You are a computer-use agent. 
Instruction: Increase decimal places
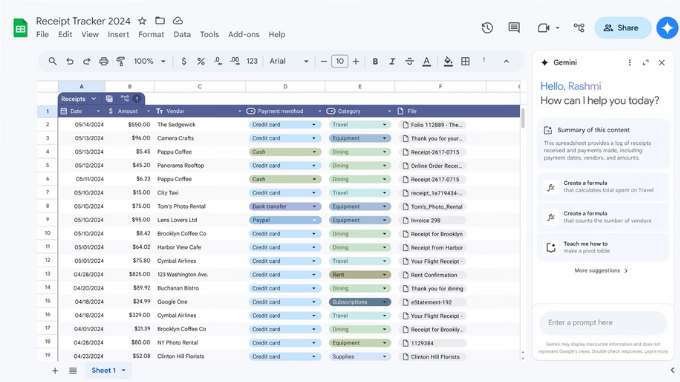tap(235, 61)
